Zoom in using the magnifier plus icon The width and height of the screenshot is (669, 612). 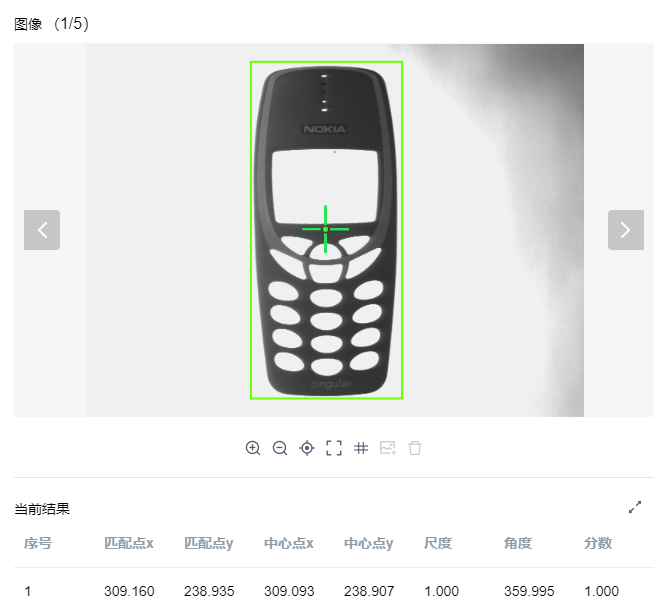[x=253, y=448]
